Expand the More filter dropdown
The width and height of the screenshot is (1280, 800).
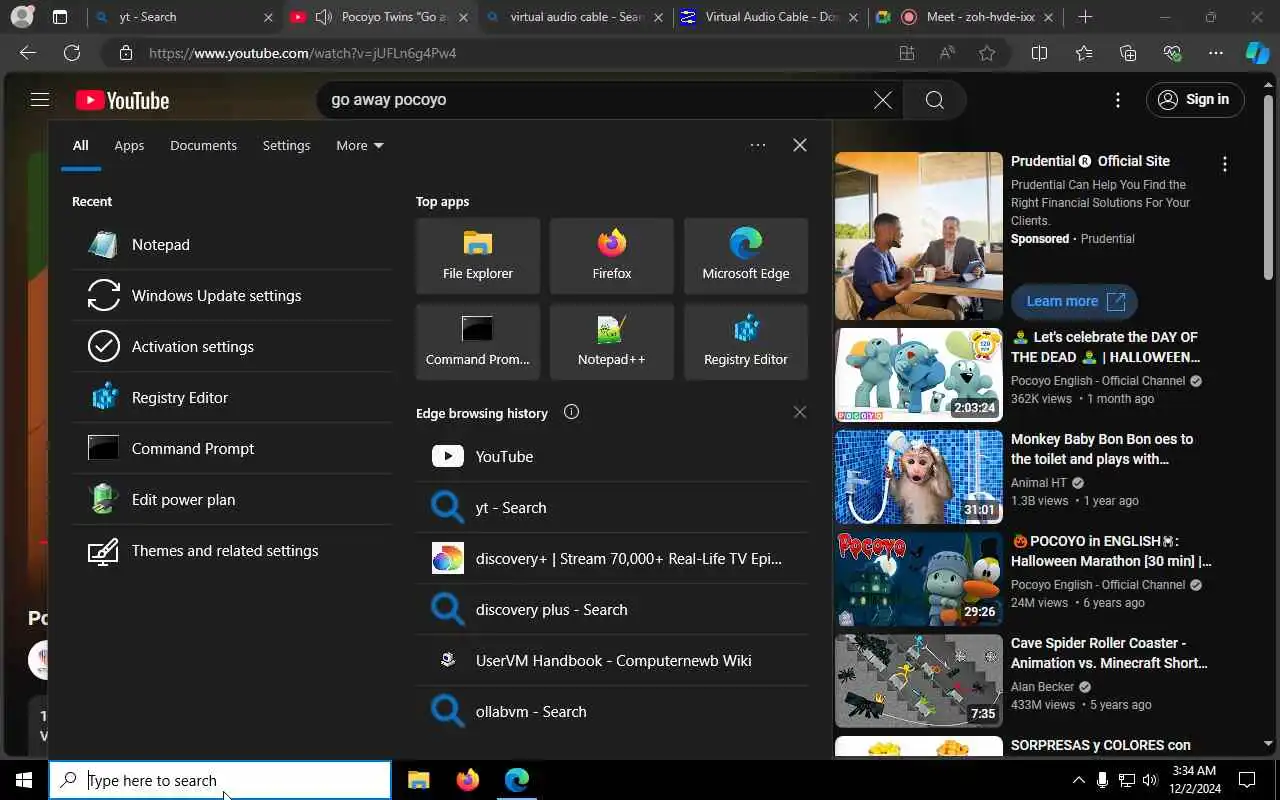click(x=360, y=145)
